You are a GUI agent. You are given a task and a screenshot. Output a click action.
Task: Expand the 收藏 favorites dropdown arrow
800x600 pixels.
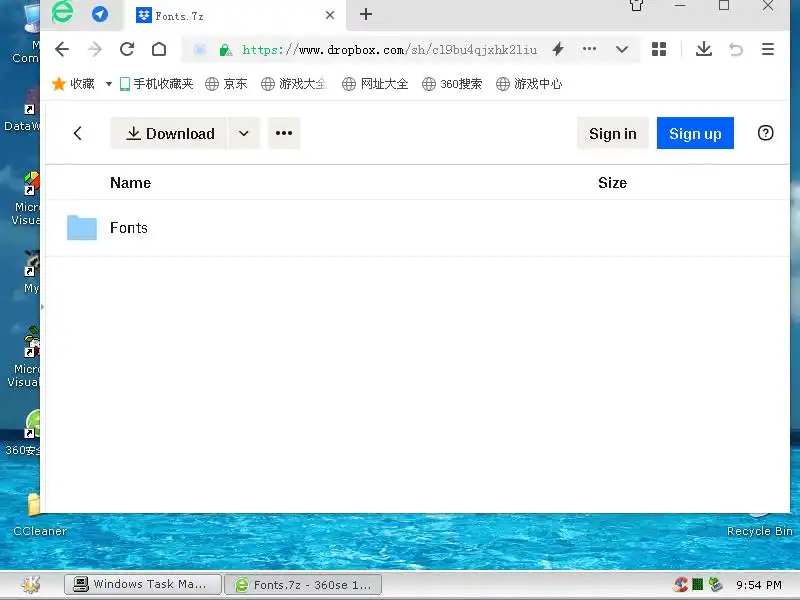pyautogui.click(x=109, y=84)
